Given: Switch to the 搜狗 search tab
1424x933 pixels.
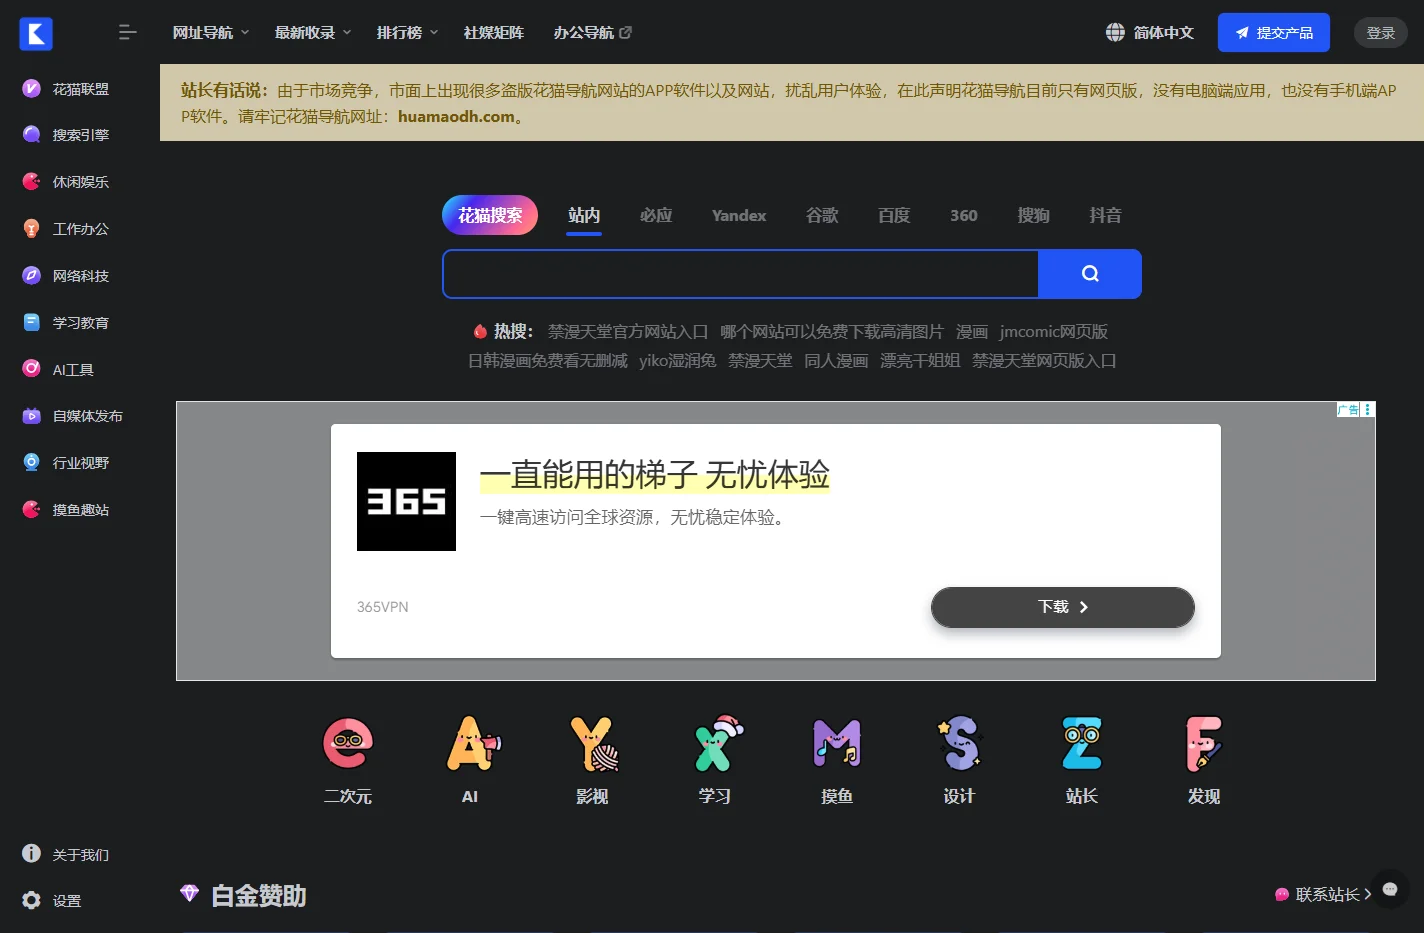Looking at the screenshot, I should click(x=1034, y=215).
